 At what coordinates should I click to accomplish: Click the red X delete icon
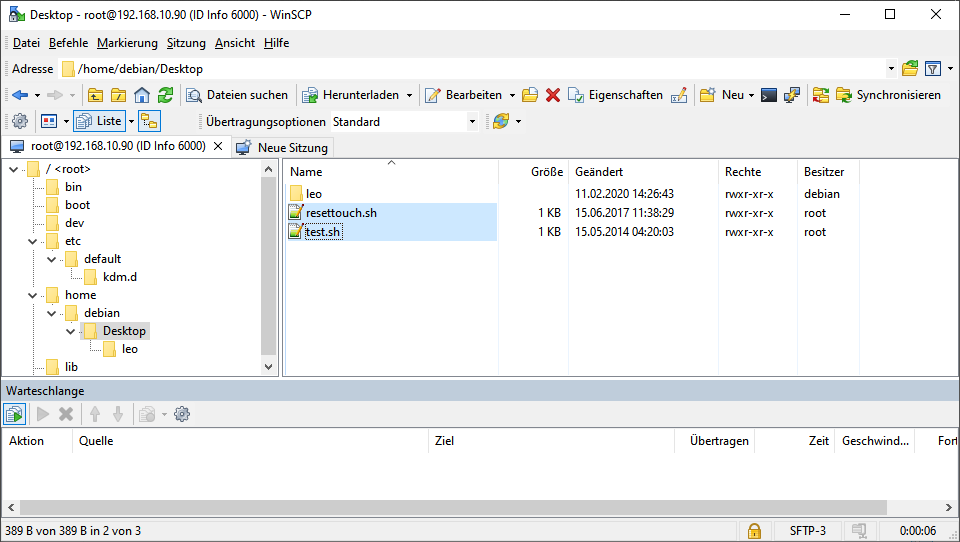[x=552, y=95]
